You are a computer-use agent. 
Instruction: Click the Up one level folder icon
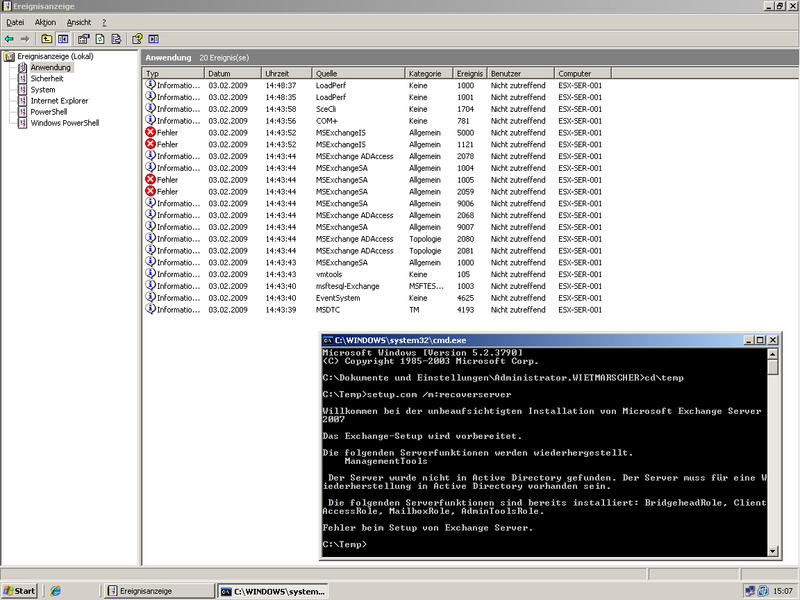click(x=46, y=39)
